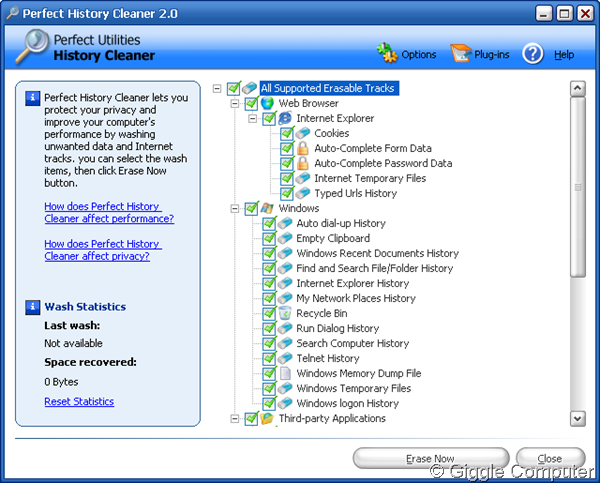Click the 'Not available' last wash value
600x483 pixels.
pos(73,343)
